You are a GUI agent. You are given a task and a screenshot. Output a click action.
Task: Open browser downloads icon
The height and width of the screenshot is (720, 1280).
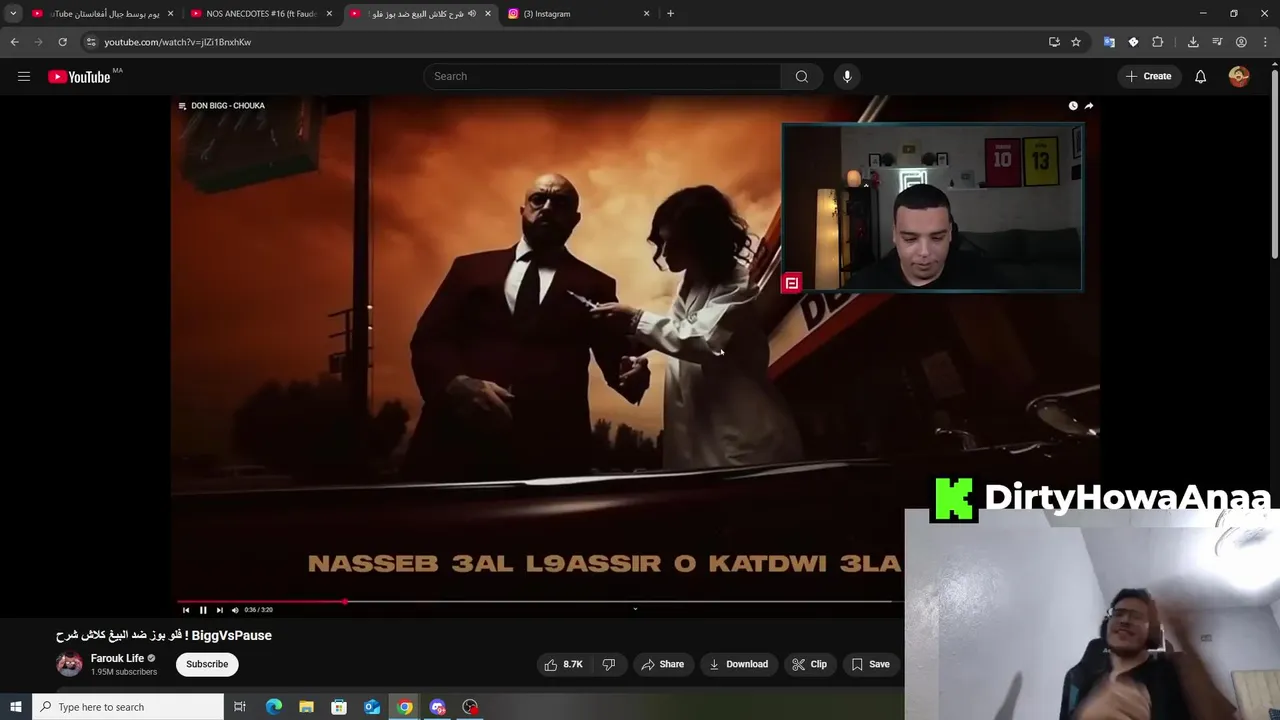1193,42
